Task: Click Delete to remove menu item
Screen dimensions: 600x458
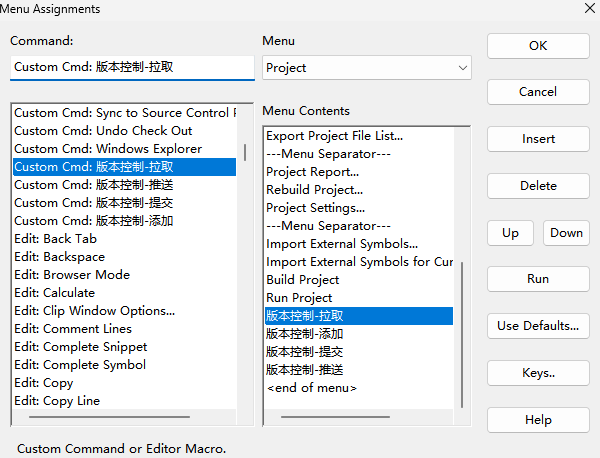Action: 538,186
